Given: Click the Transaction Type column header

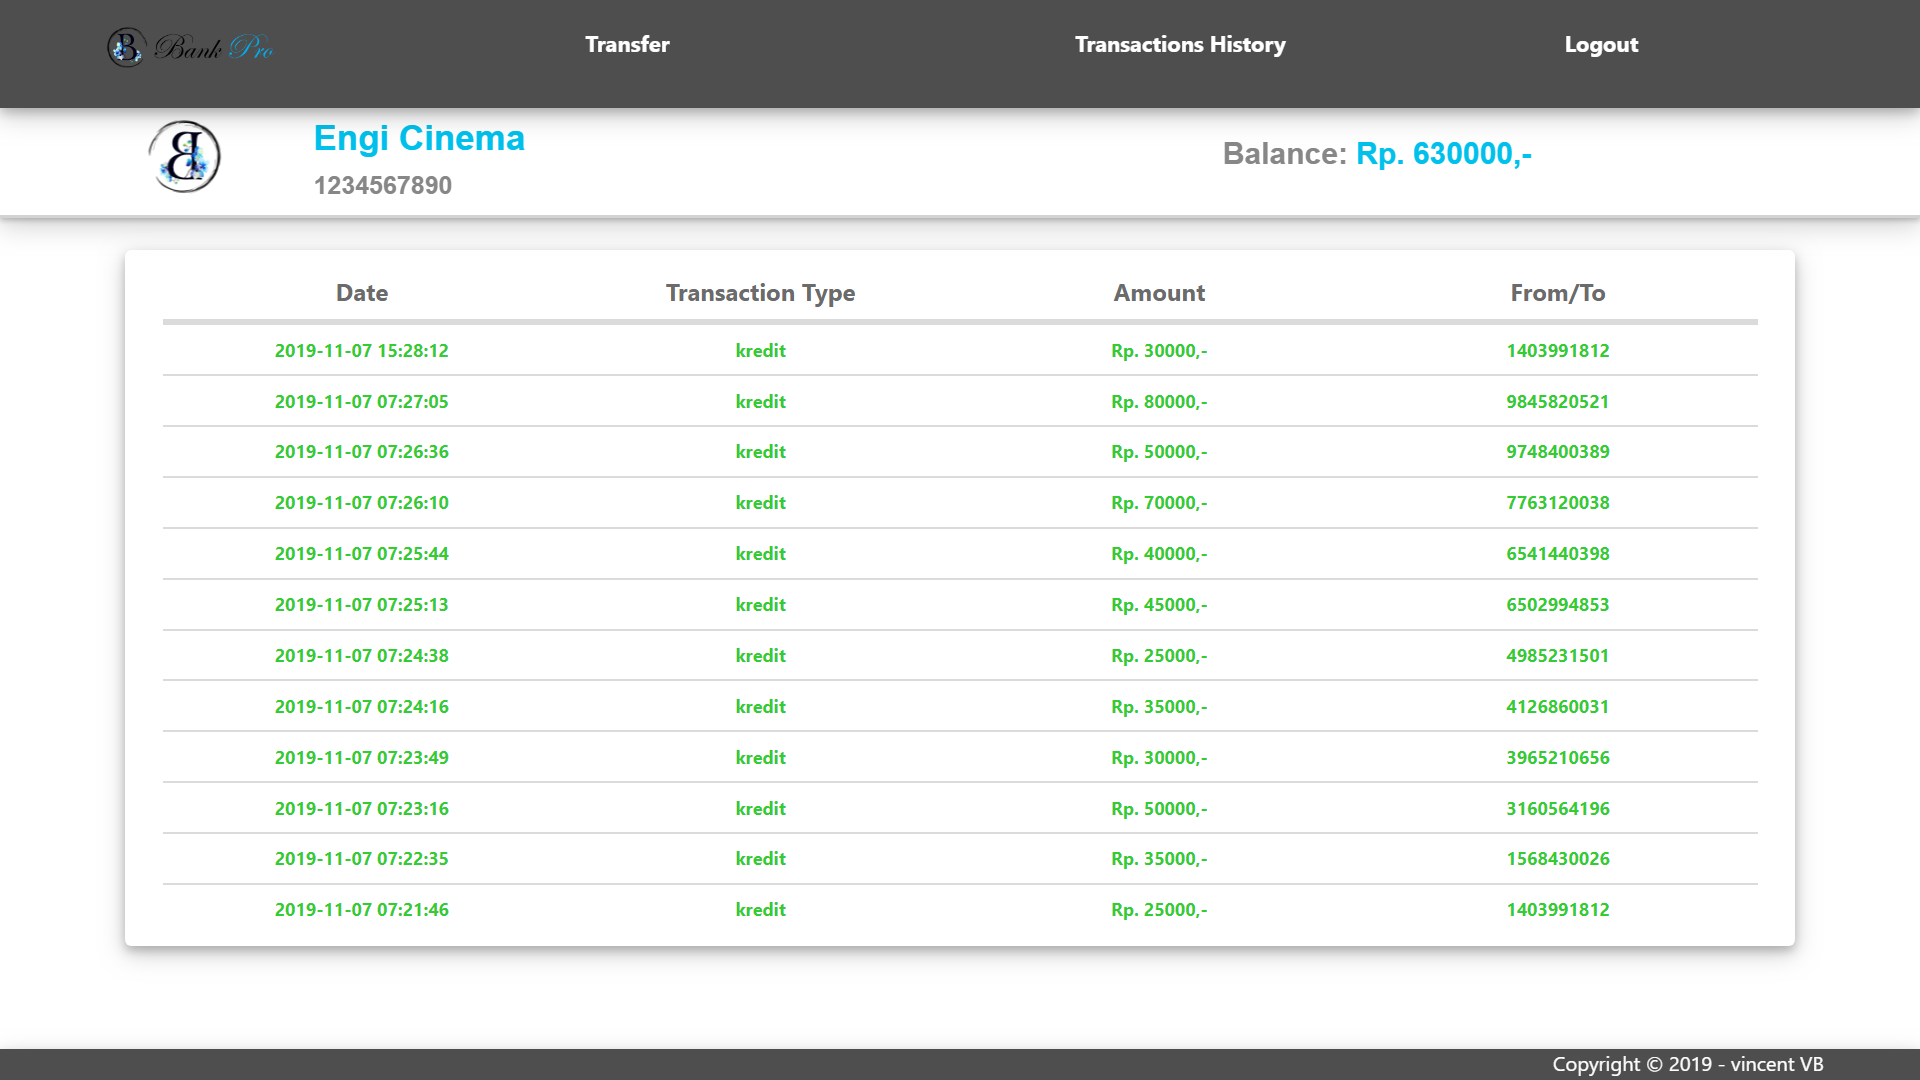Looking at the screenshot, I should [x=760, y=293].
